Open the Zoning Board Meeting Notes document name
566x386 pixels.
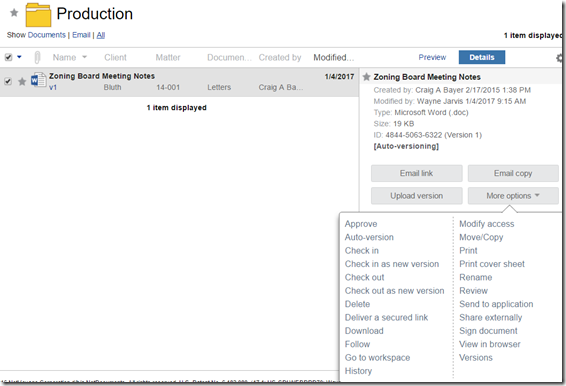(102, 76)
